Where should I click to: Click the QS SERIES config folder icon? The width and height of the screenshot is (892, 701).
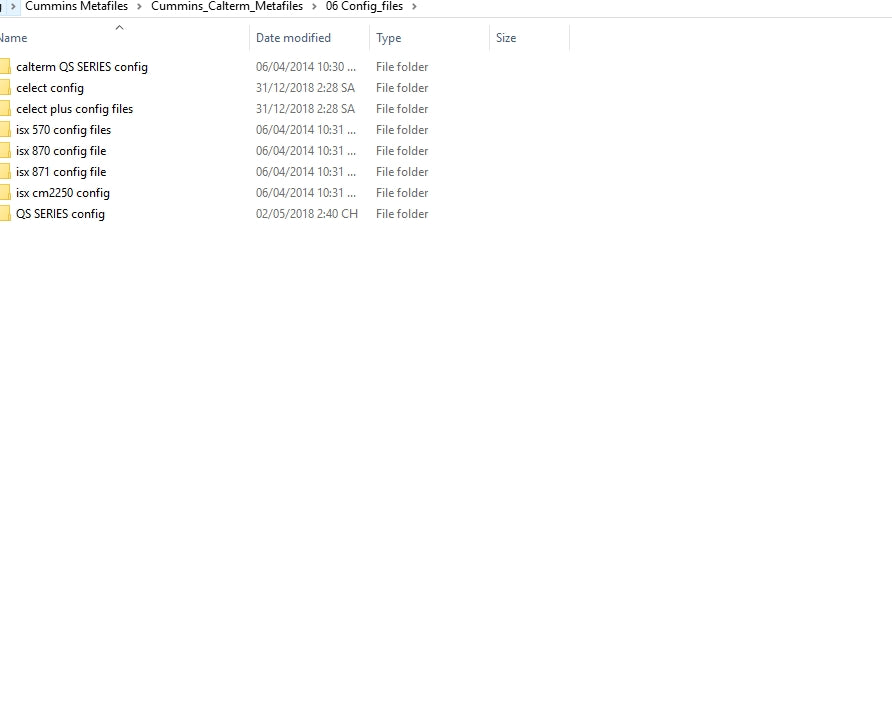8,213
